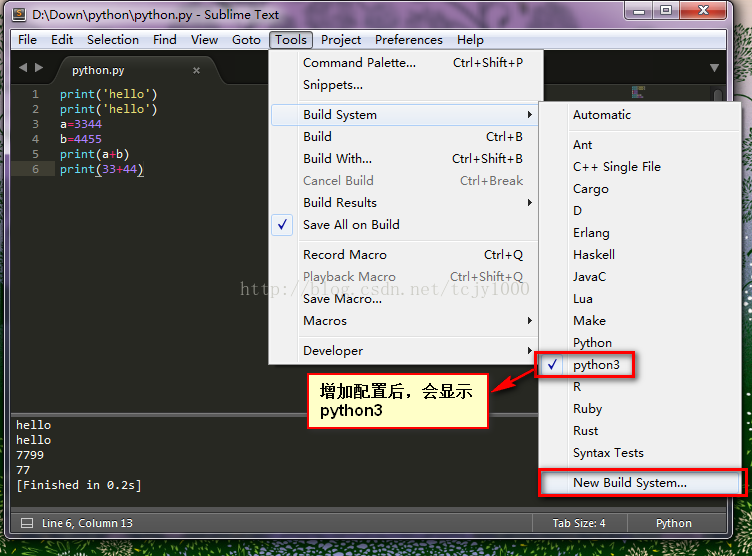Open the tab list dropdown arrow
Screen dimensions: 752x556
pyautogui.click(x=714, y=68)
